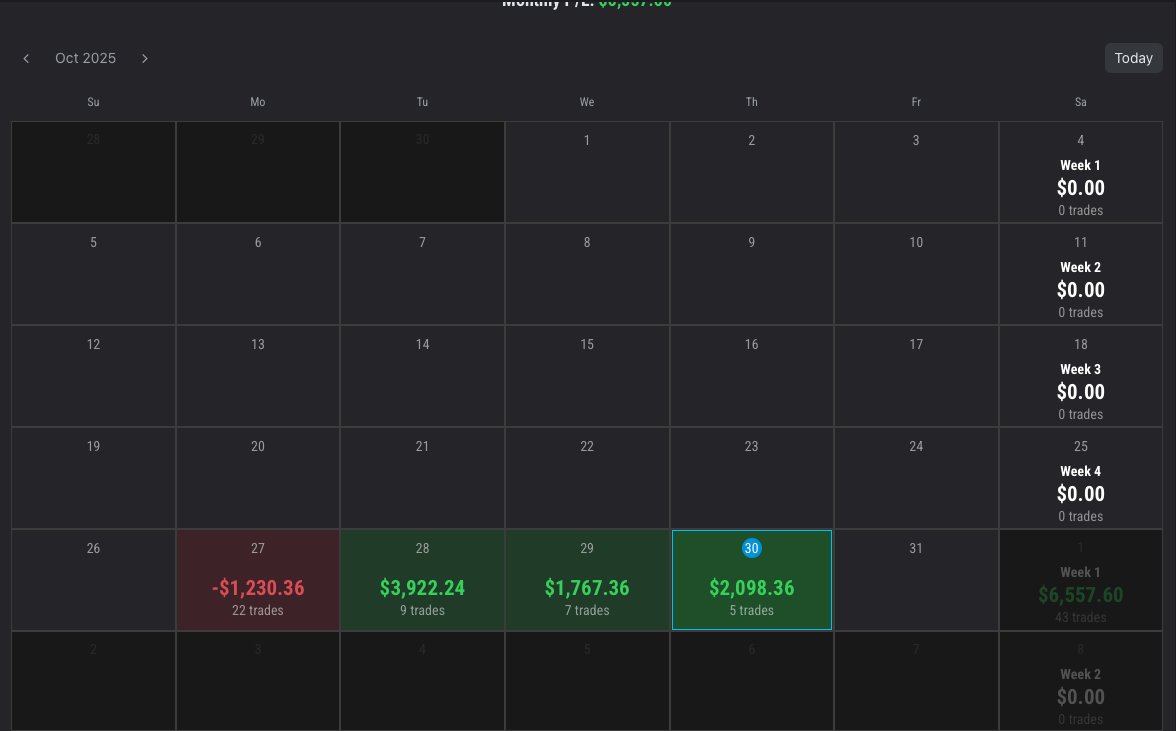
Task: Navigate to the previous month using the left chevron
Action: point(26,58)
